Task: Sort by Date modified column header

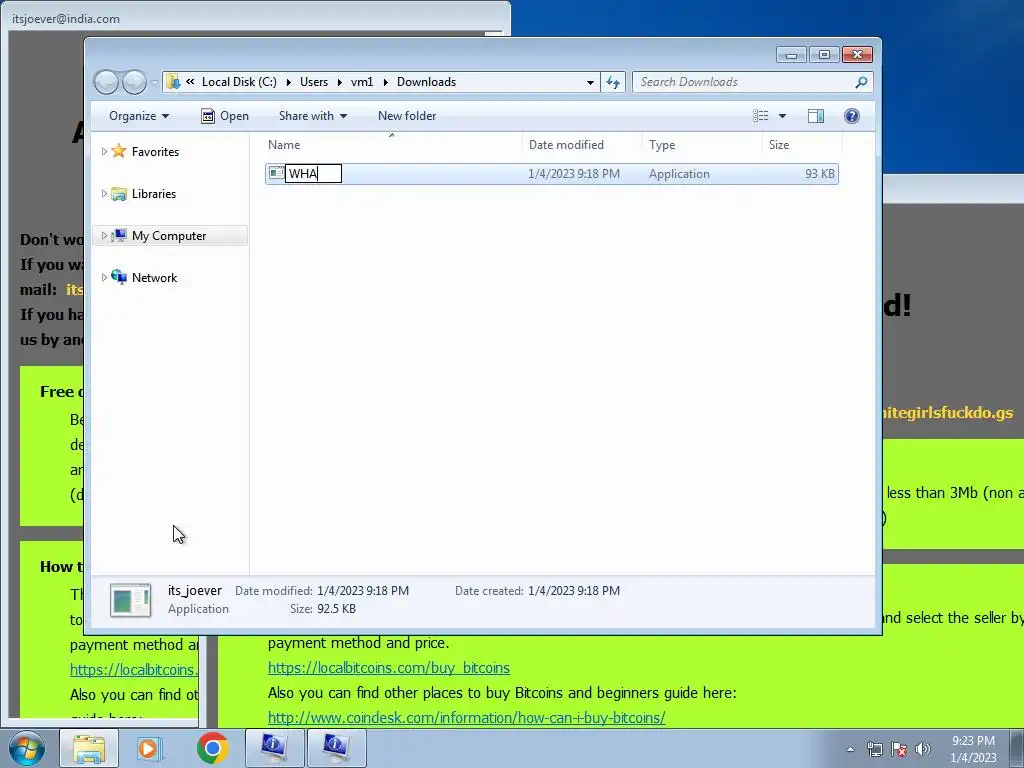Action: 583,145
